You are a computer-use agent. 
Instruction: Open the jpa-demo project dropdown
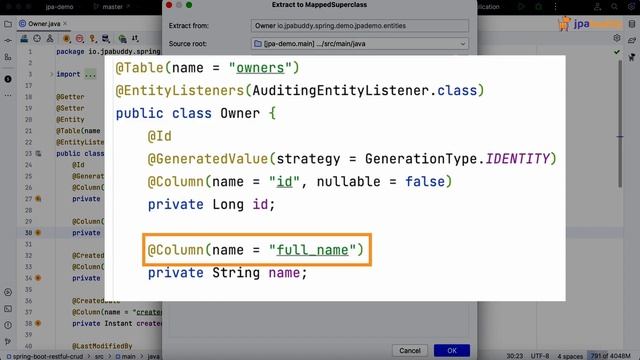[60, 7]
